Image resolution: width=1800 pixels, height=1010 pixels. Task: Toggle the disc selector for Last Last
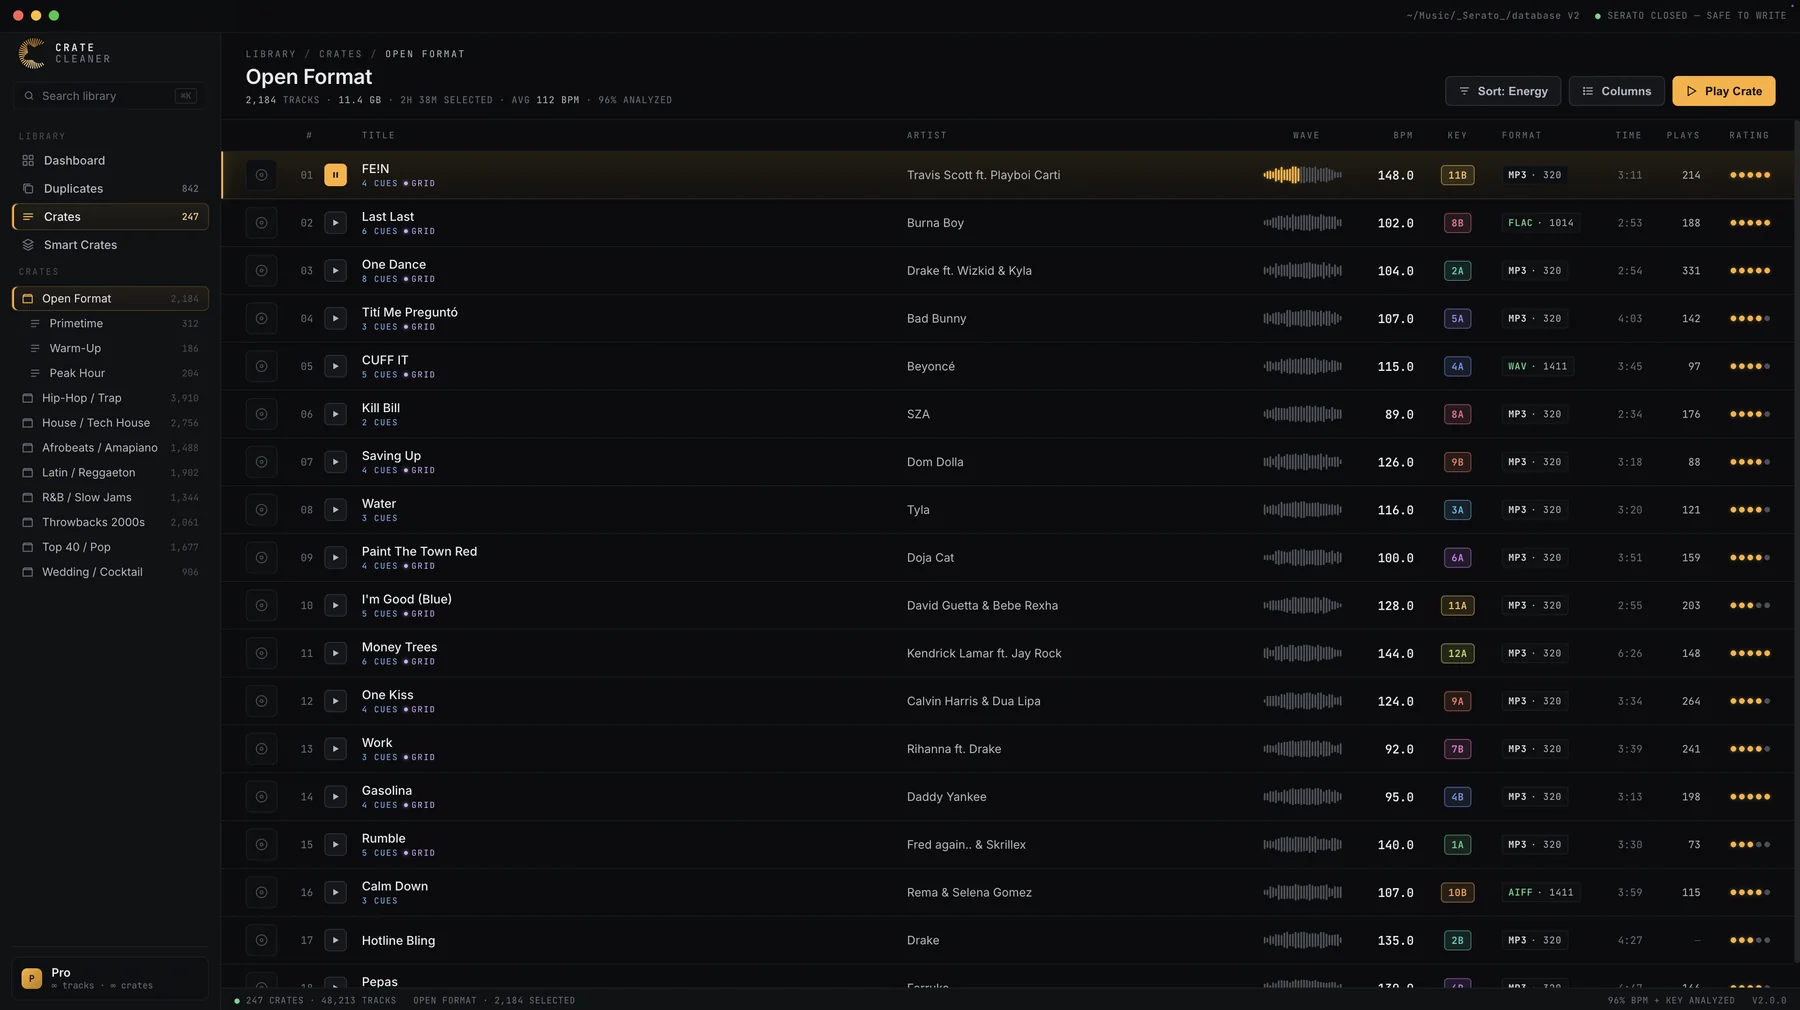[261, 223]
